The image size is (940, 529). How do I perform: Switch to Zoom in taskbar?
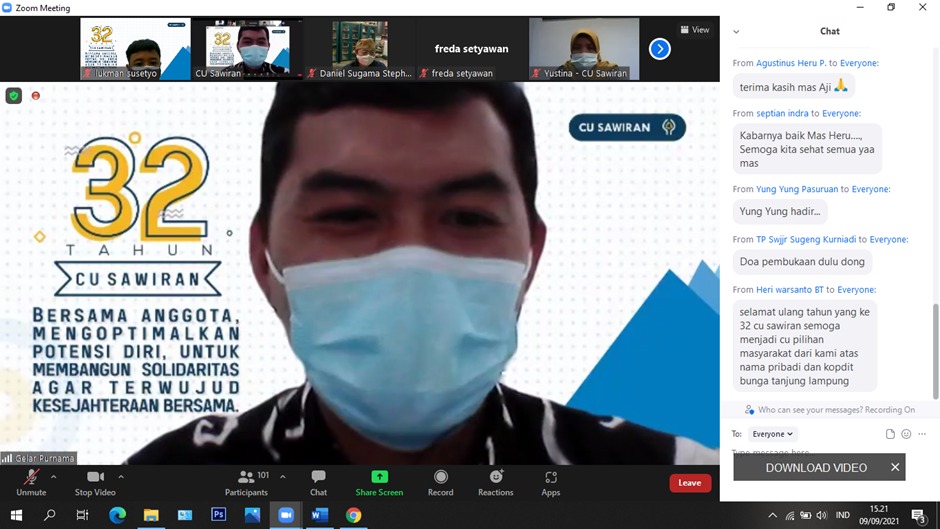coord(286,515)
